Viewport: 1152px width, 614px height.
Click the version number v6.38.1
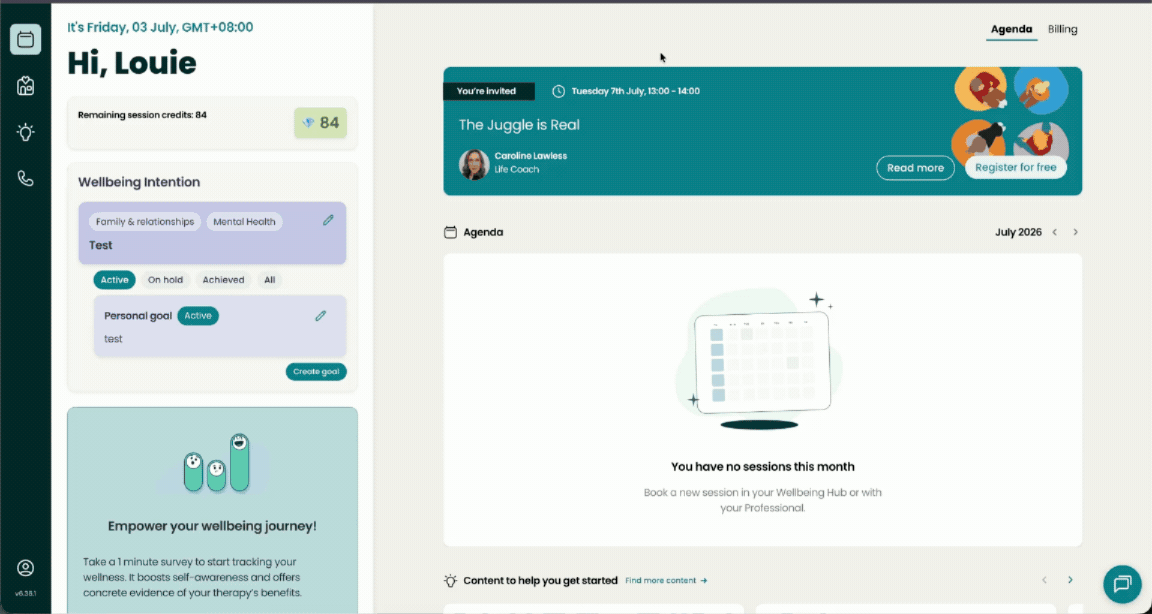point(26,593)
